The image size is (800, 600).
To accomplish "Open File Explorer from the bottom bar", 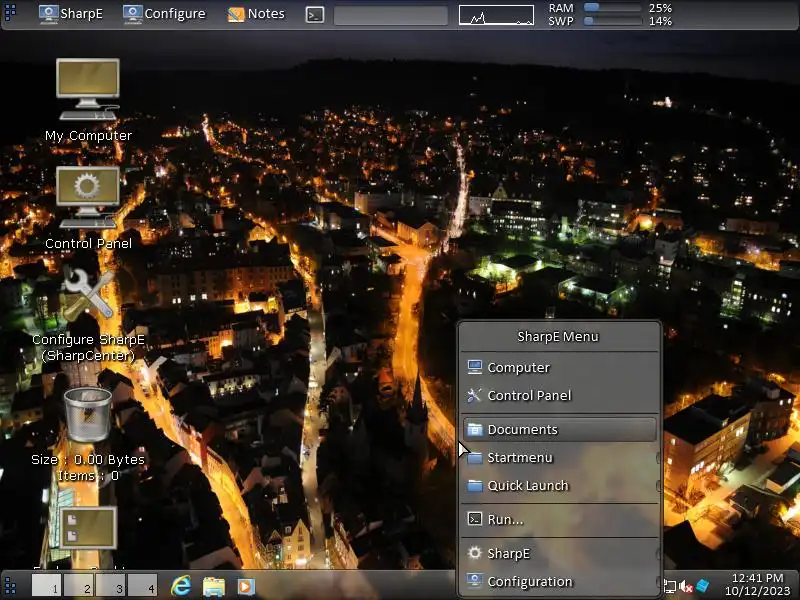I will coord(214,586).
